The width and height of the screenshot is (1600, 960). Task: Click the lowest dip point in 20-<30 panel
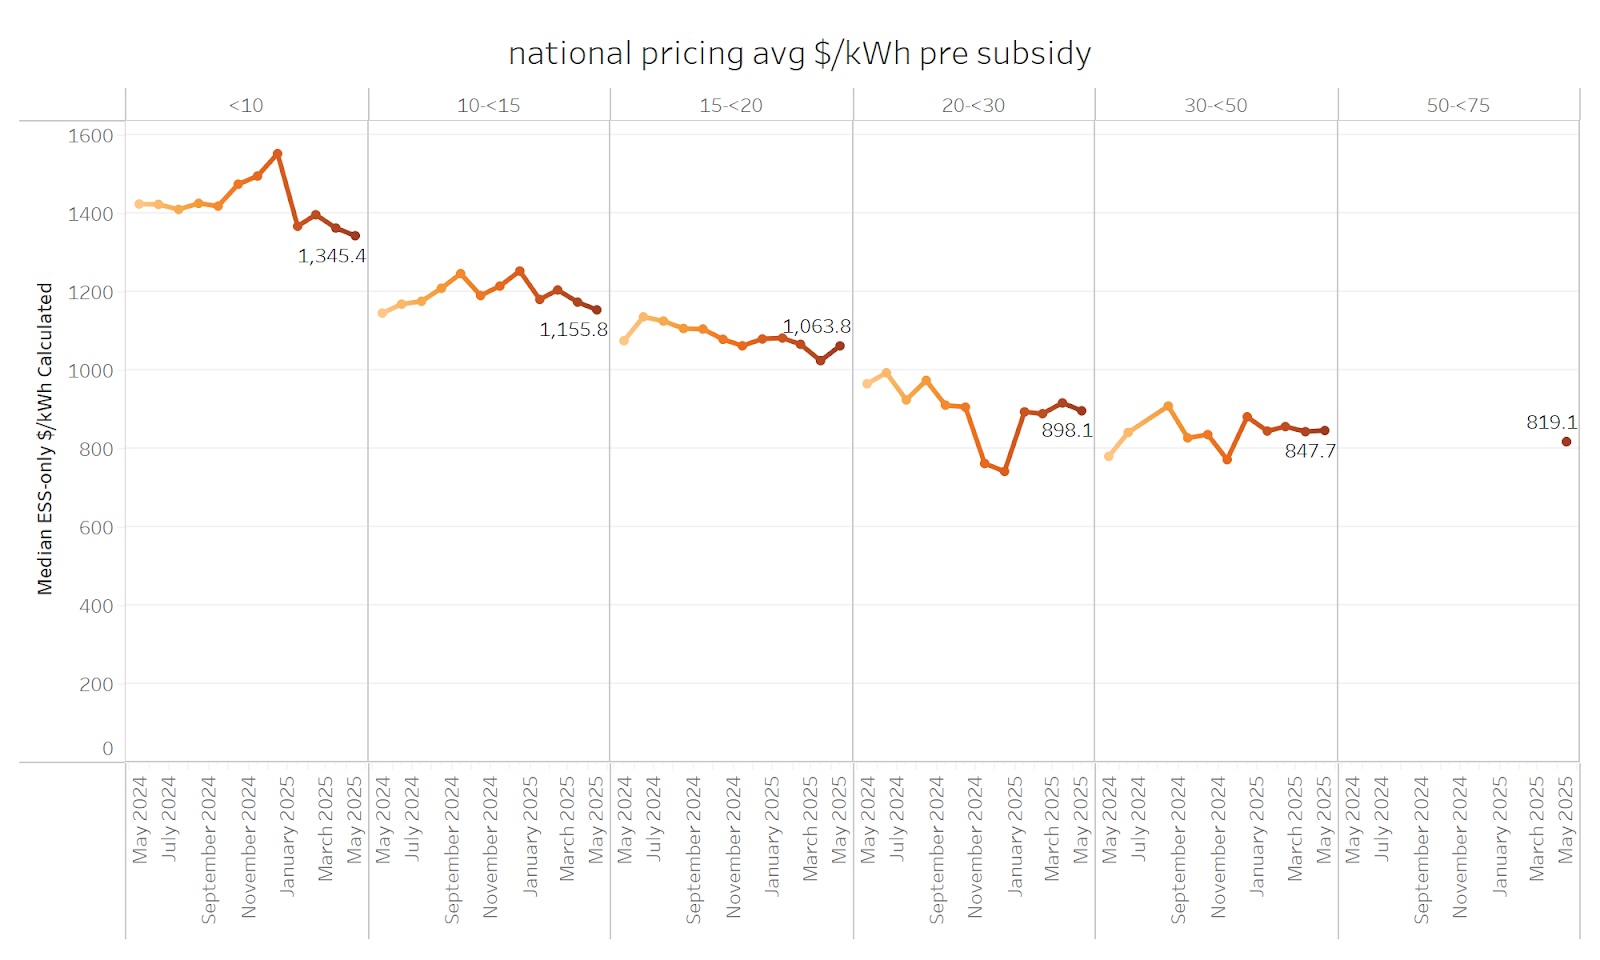coord(1004,471)
